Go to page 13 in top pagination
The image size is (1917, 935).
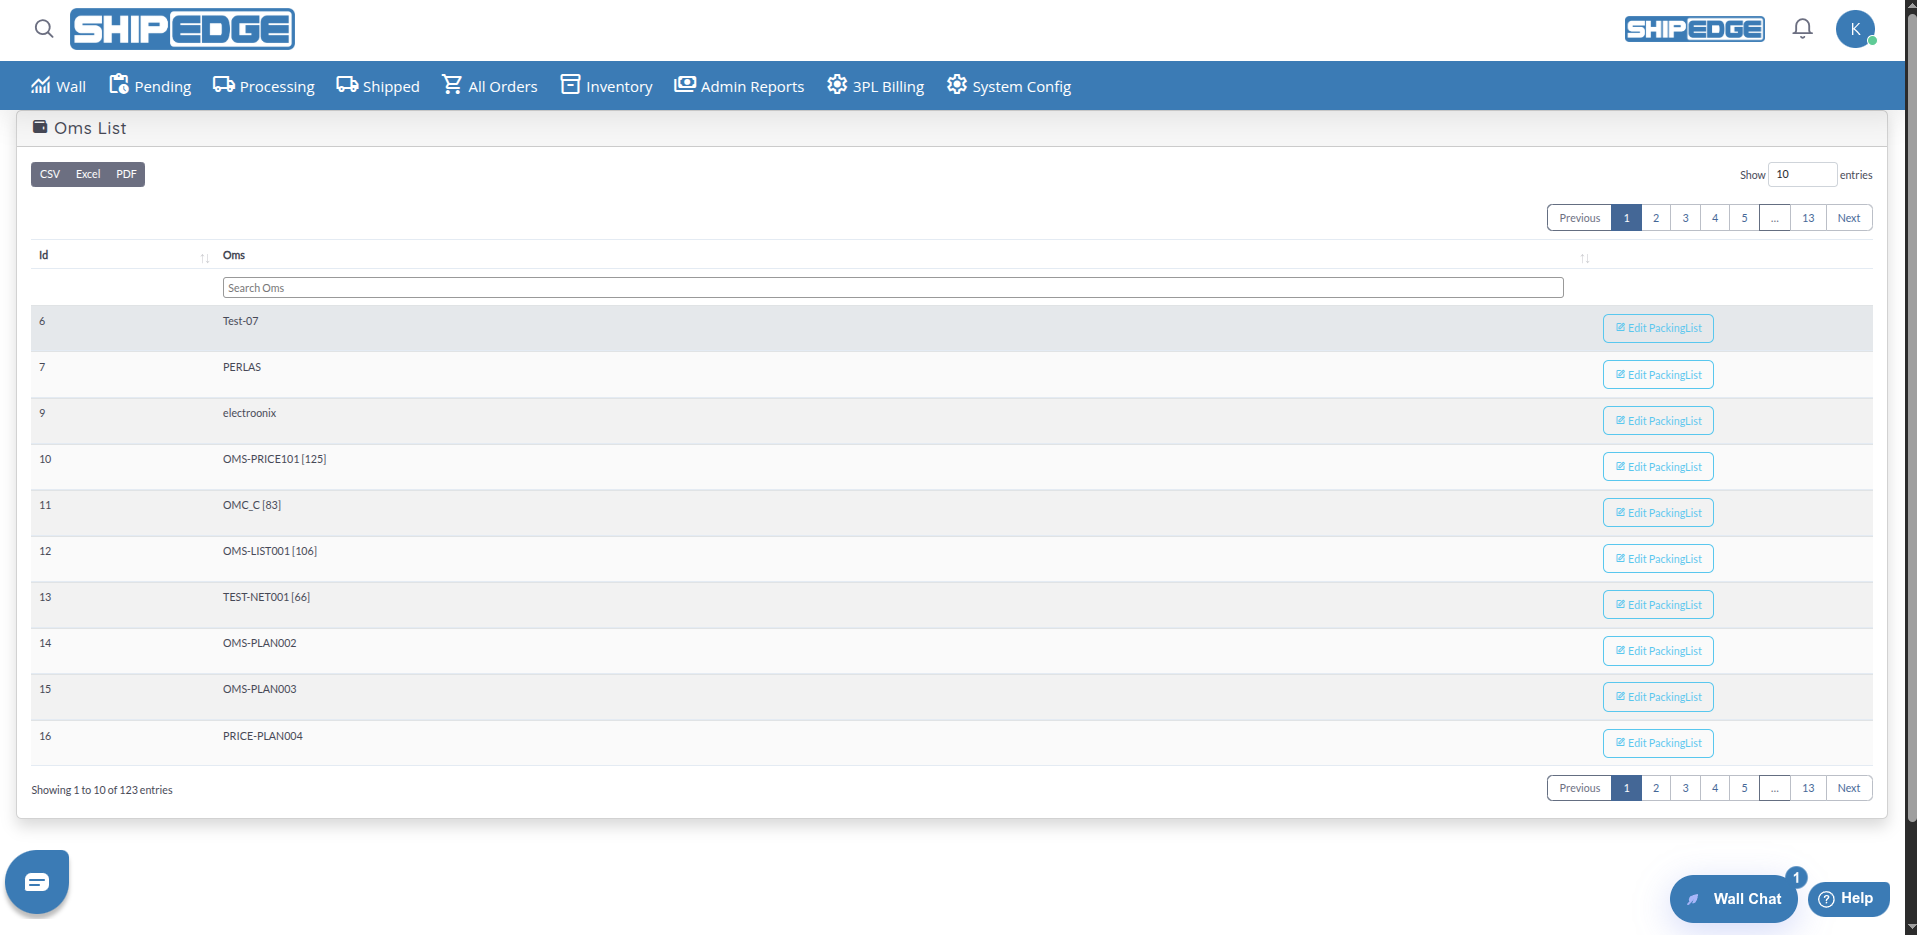pyautogui.click(x=1808, y=218)
